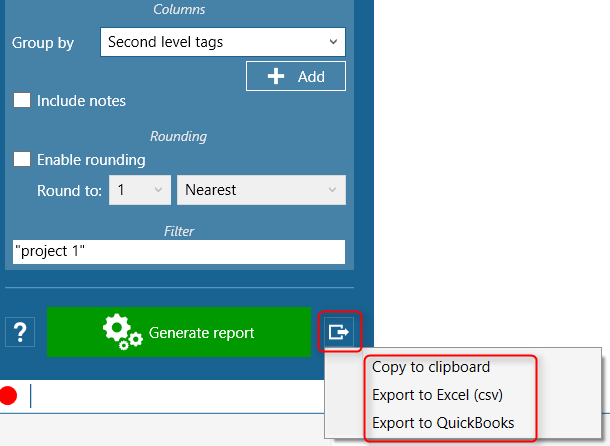Pick Export to QuickBooks menu entry
Screen dimensions: 610x446
[443, 423]
